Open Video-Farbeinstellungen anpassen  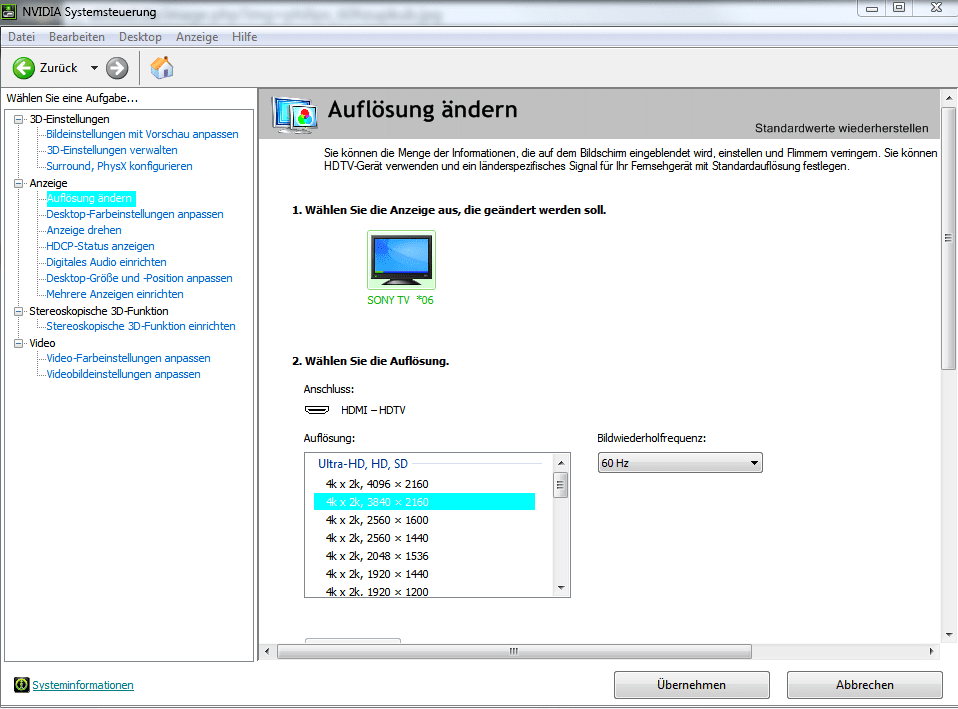(128, 358)
